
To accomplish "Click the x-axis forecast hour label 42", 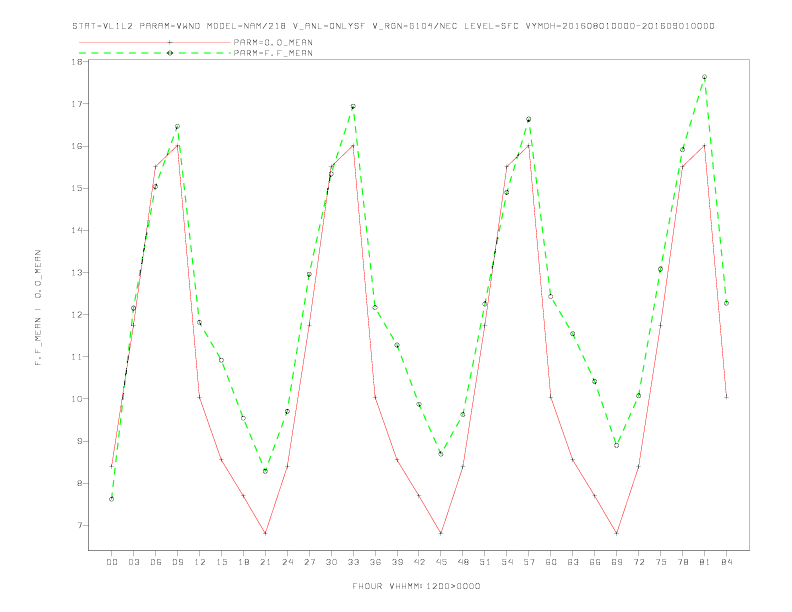I will click(419, 562).
